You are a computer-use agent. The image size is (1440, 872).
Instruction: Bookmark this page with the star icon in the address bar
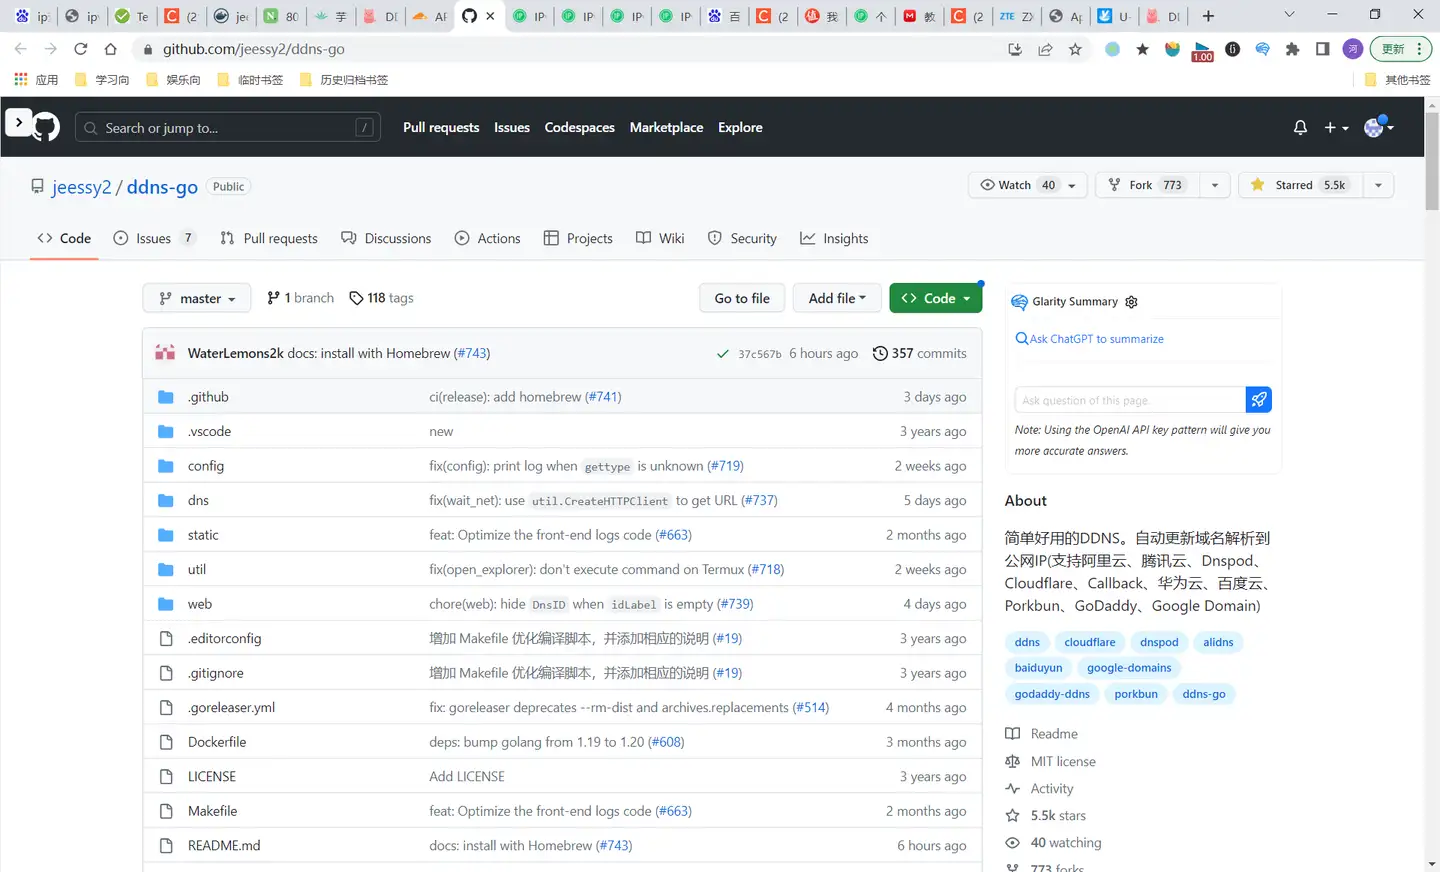point(1075,49)
